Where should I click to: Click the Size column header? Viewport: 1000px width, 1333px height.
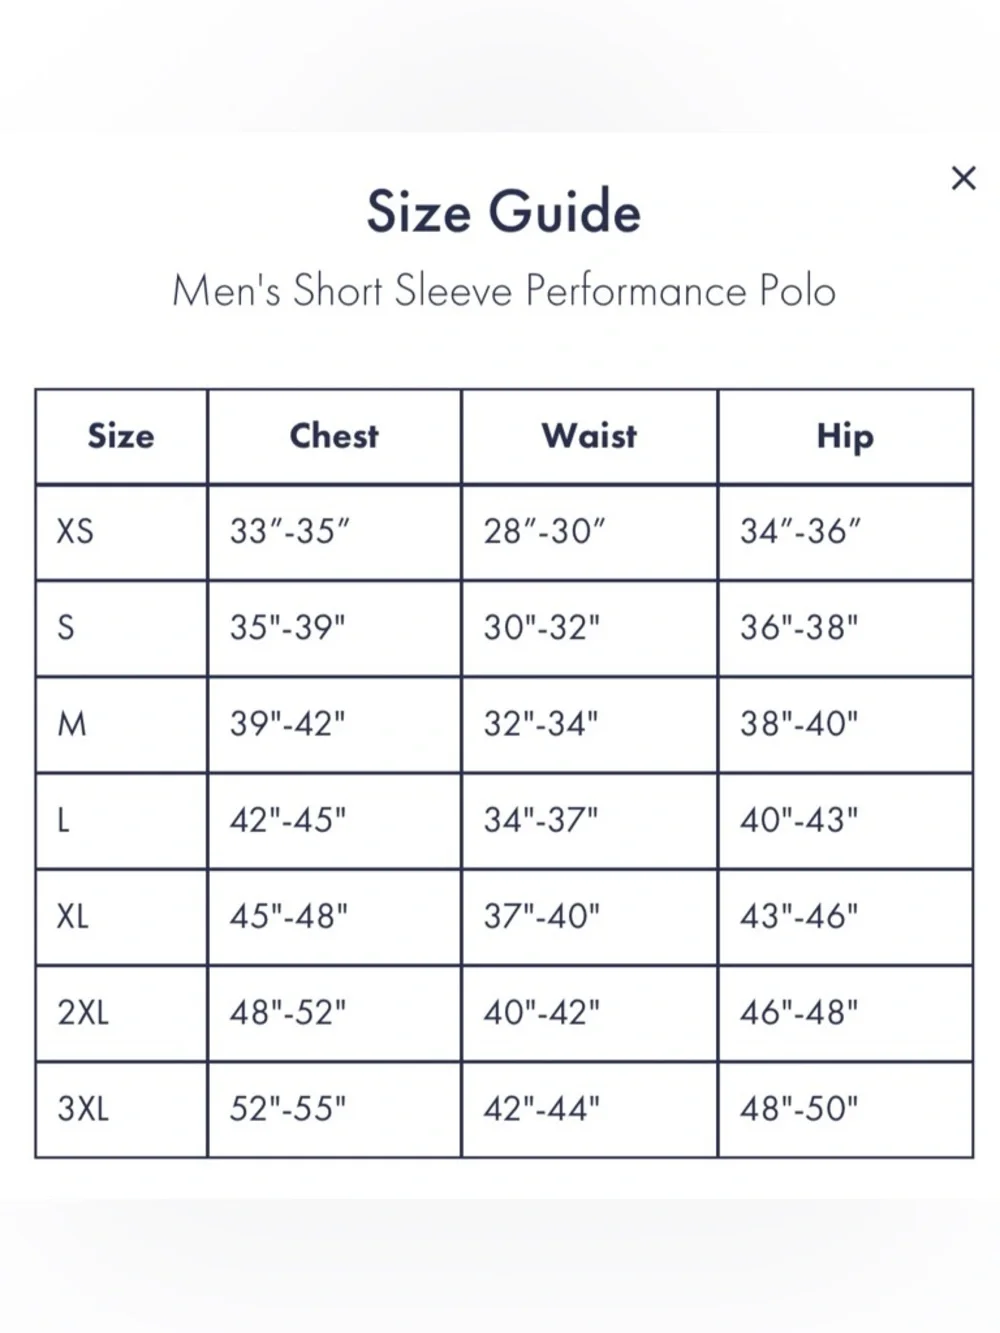click(121, 436)
